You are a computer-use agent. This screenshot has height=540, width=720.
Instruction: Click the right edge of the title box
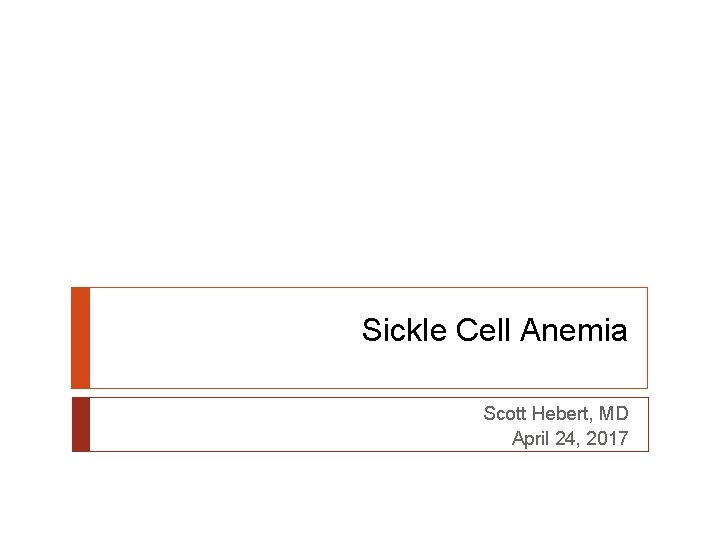(647, 338)
